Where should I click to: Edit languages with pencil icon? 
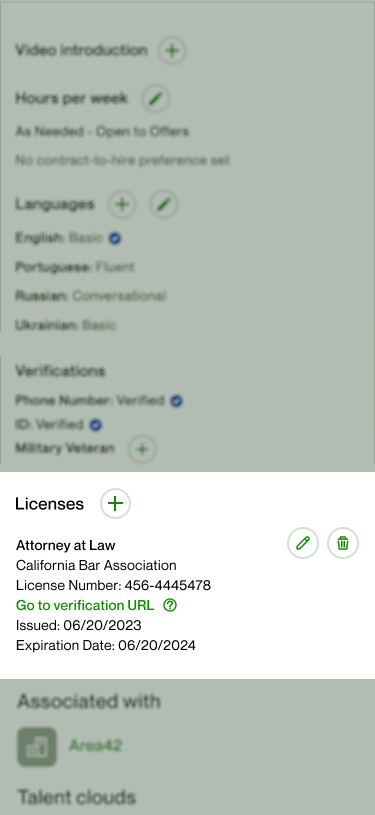(163, 204)
